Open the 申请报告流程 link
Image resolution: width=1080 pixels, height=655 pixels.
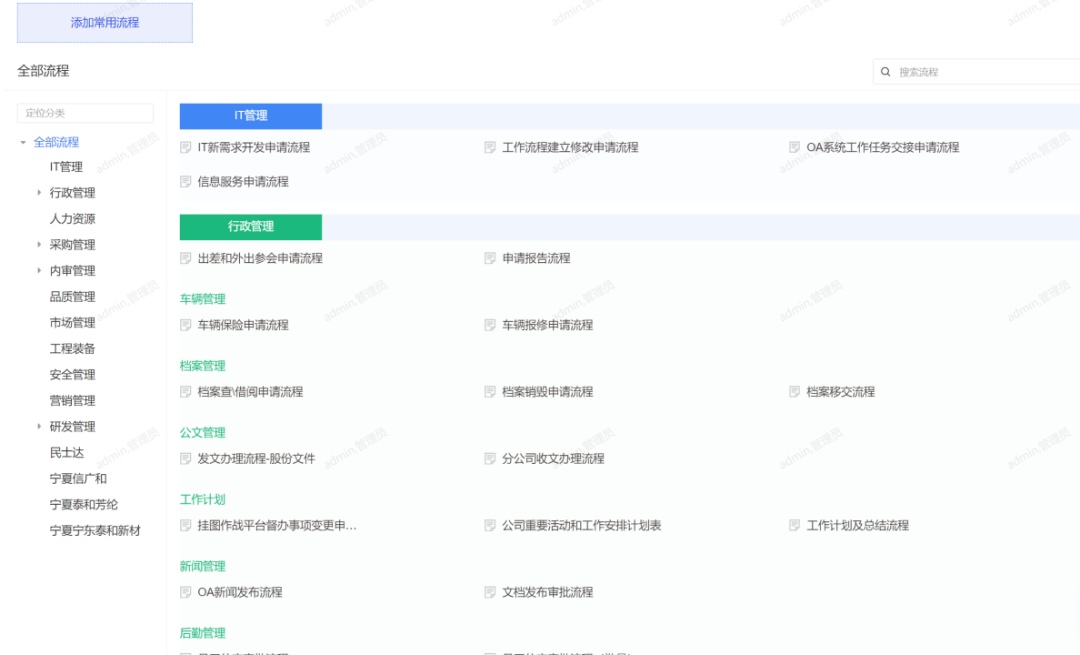536,258
